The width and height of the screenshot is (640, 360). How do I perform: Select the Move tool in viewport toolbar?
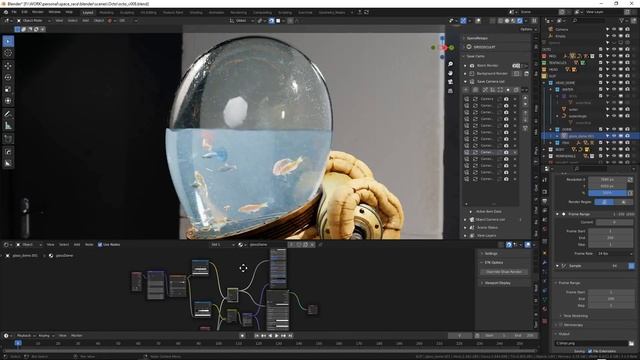point(8,66)
